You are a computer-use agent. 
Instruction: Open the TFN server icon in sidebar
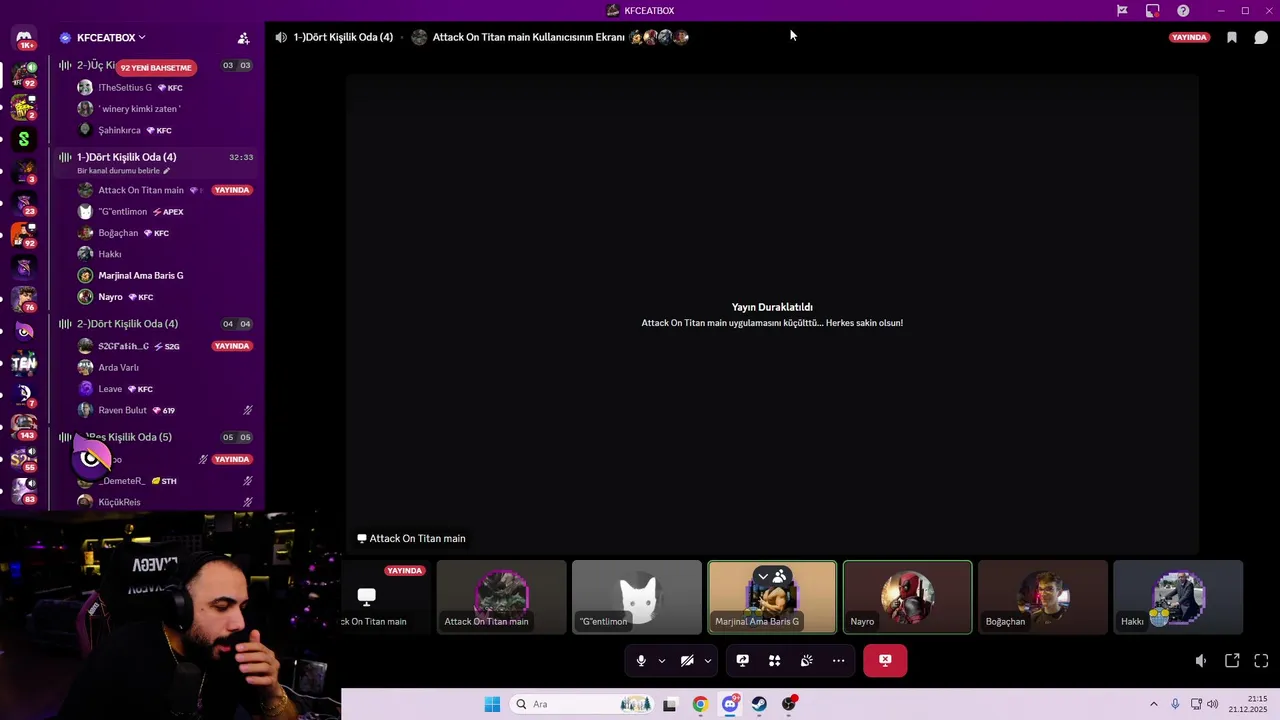point(24,363)
